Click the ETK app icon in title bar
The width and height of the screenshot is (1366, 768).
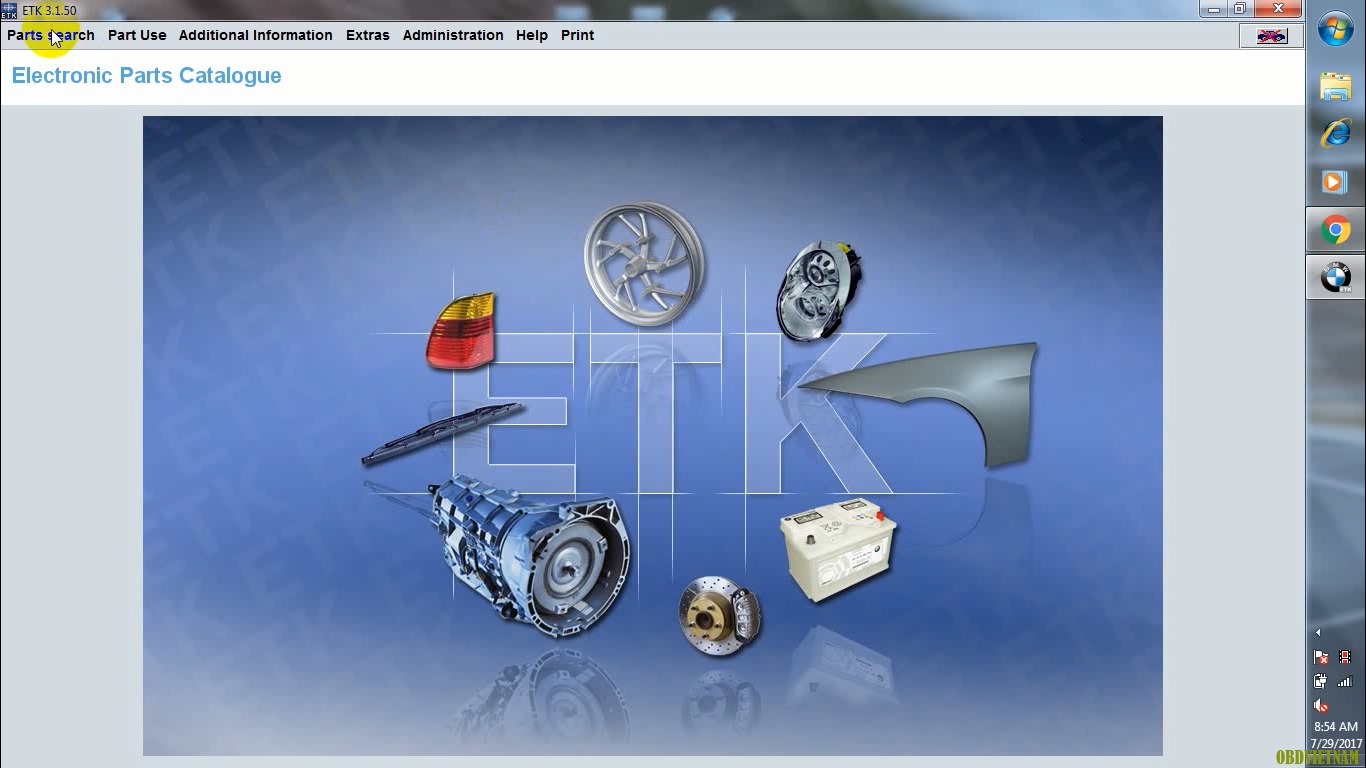[9, 10]
